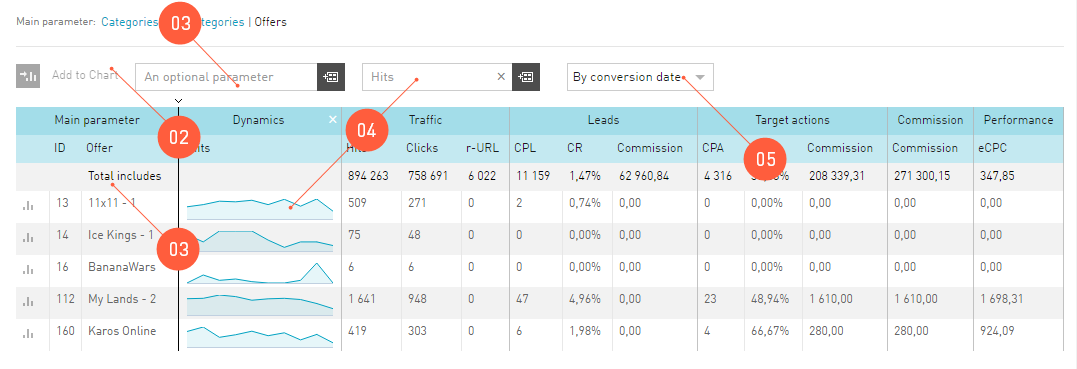Click the Performance column group header
Image resolution: width=1077 pixels, height=369 pixels.
coord(1018,120)
